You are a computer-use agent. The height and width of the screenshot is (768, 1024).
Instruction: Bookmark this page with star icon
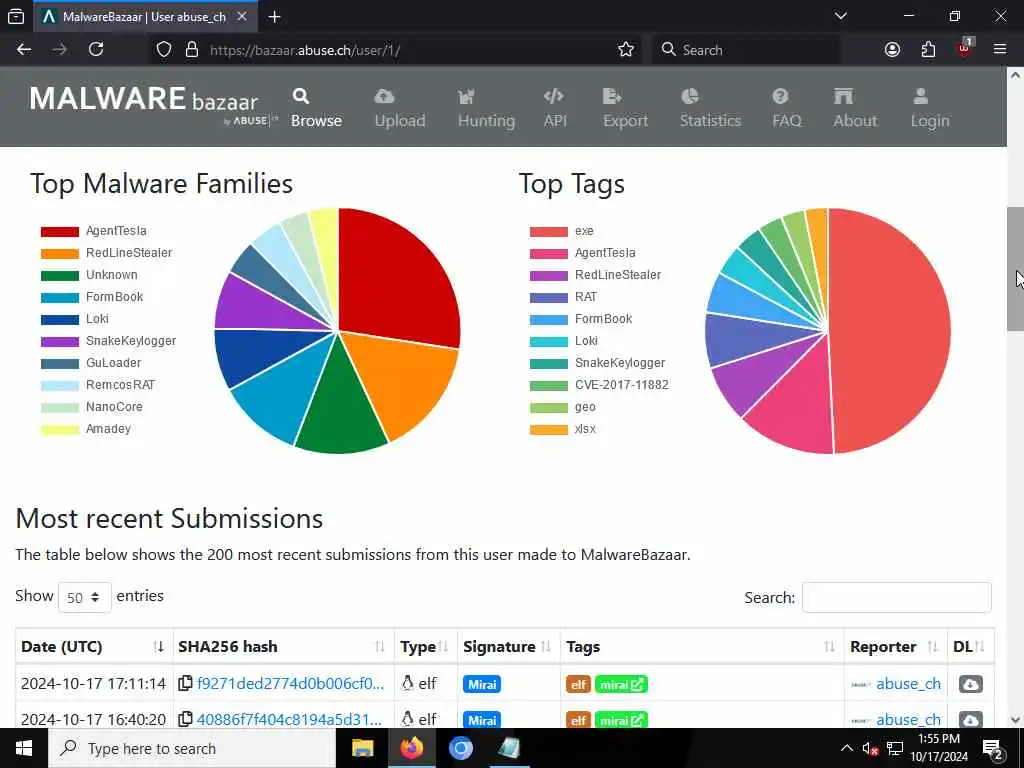[x=626, y=50]
